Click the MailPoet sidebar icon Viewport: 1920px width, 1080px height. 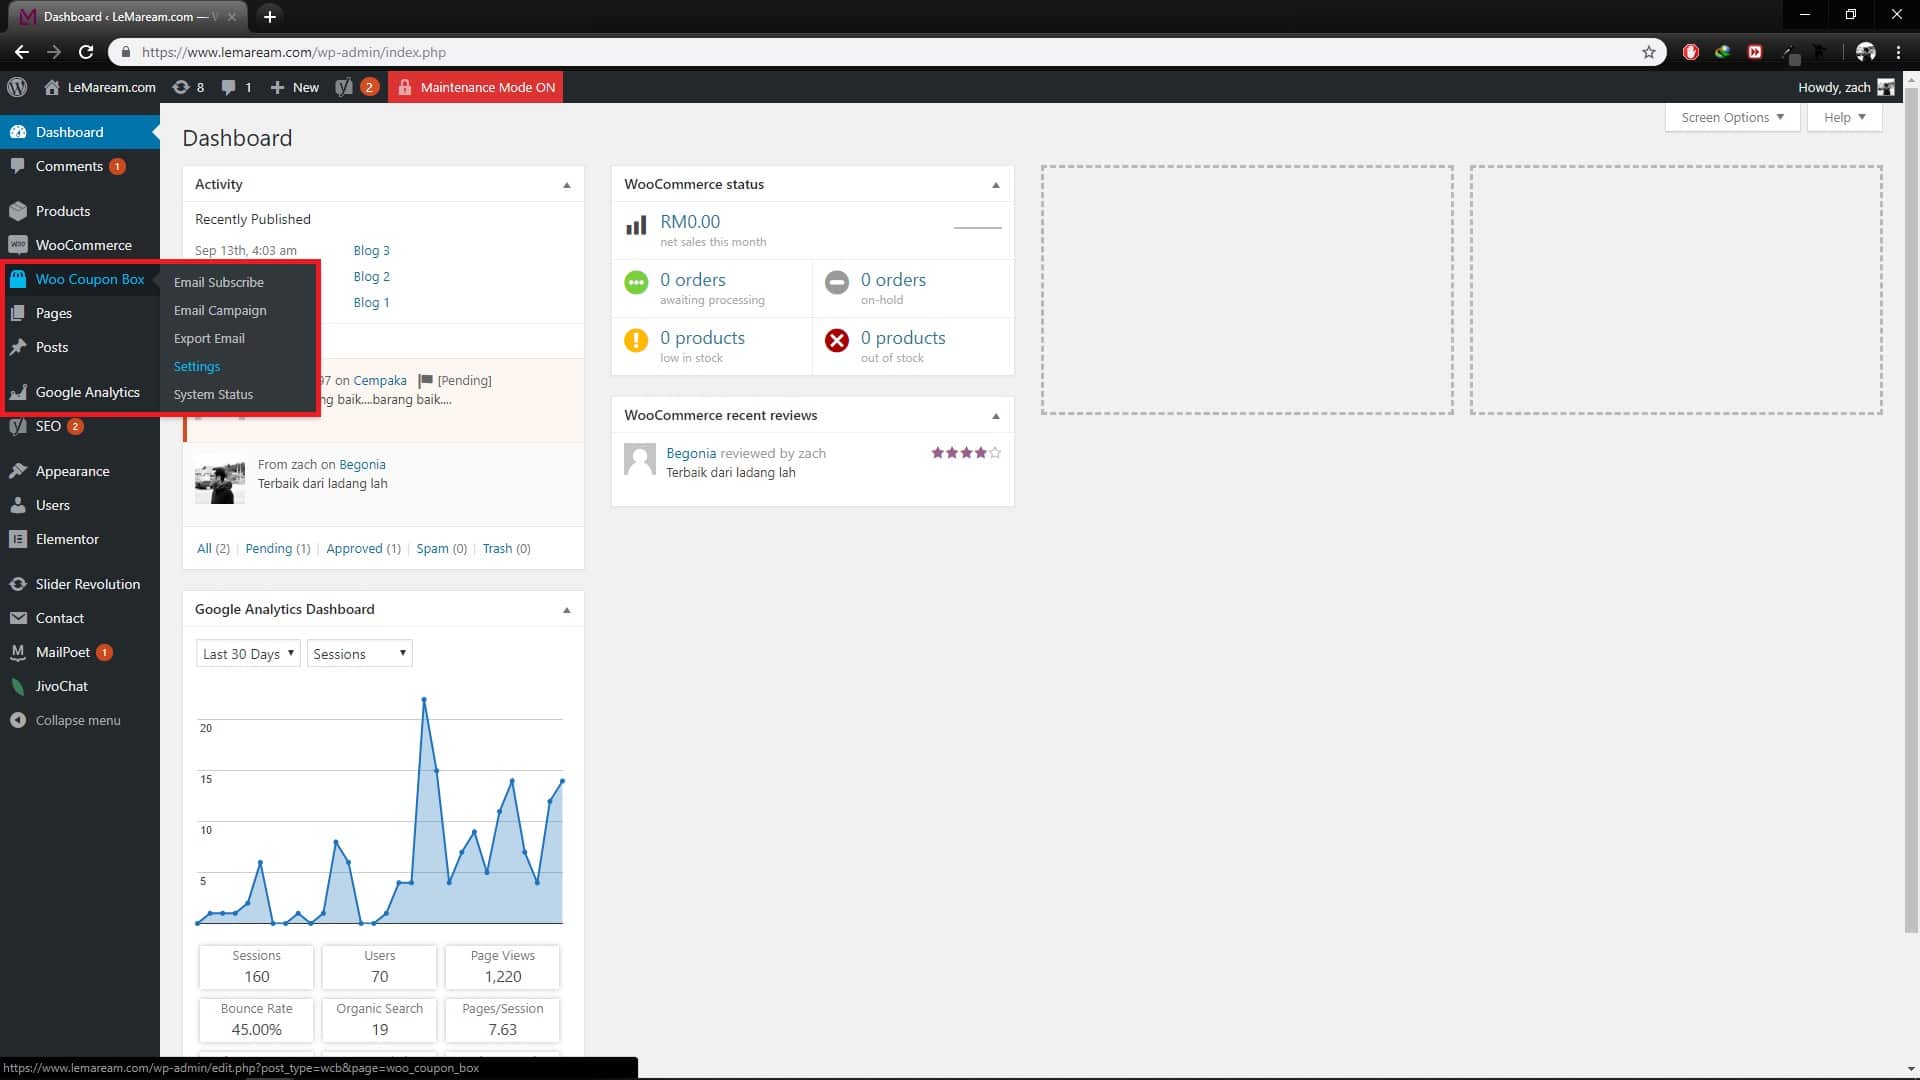18,652
